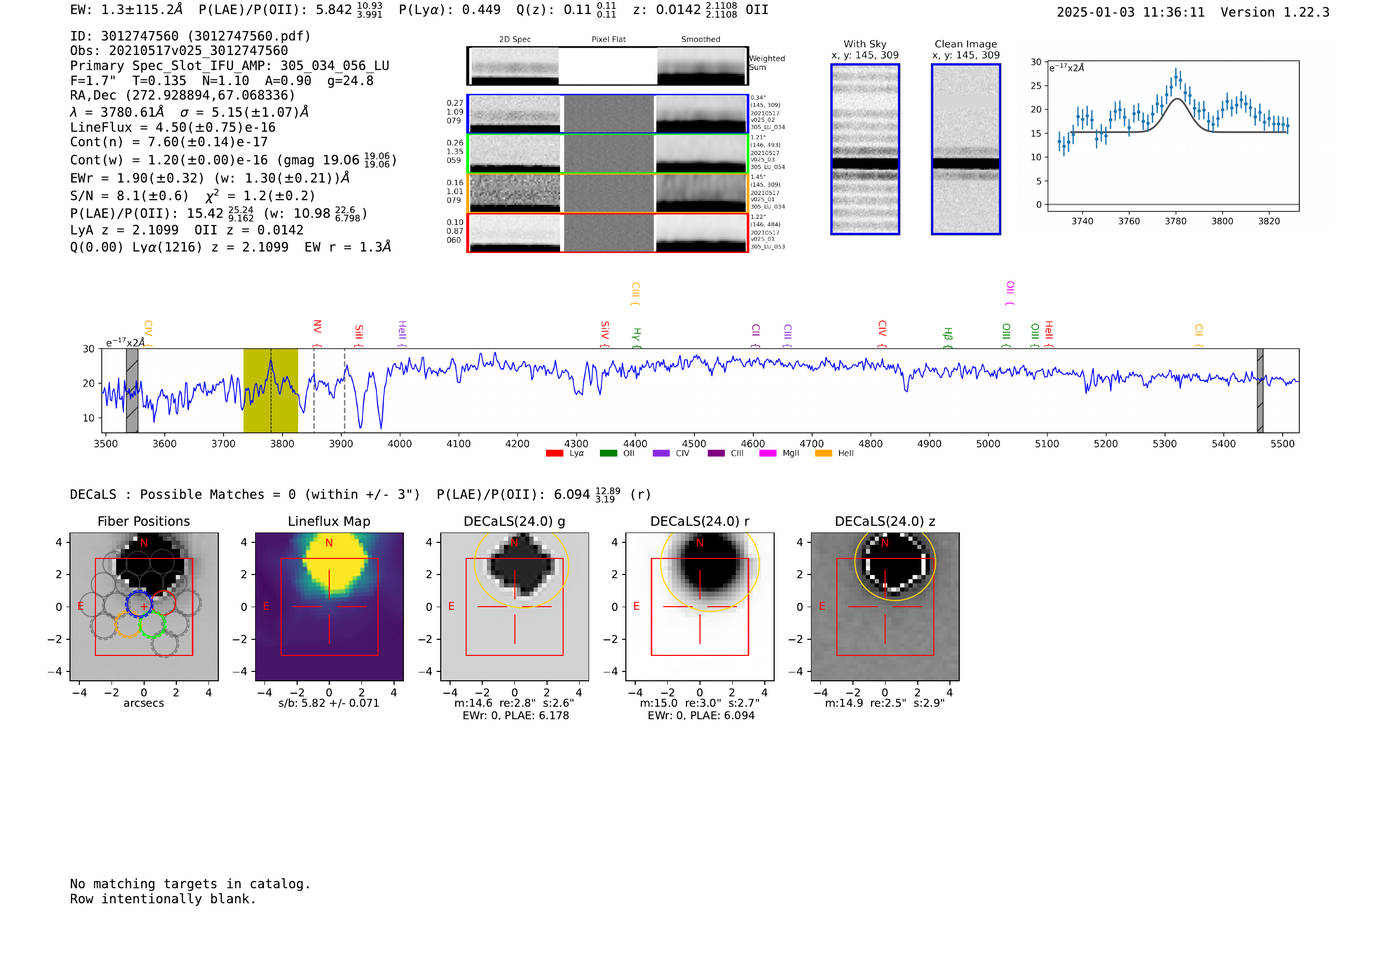1400x953 pixels.
Task: Select the s/b: 5.82 +/- 0.071 caption
Action: click(329, 703)
